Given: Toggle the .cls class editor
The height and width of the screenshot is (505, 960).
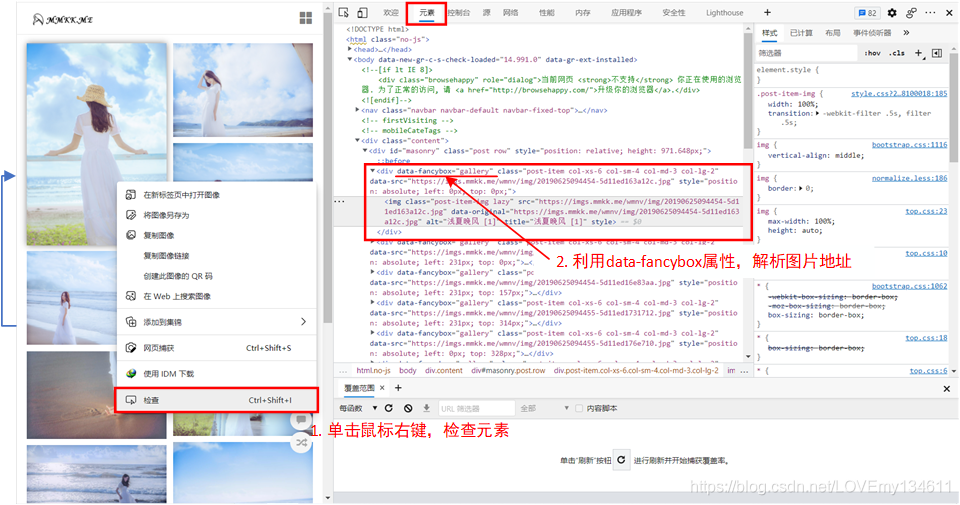Looking at the screenshot, I should click(x=897, y=53).
